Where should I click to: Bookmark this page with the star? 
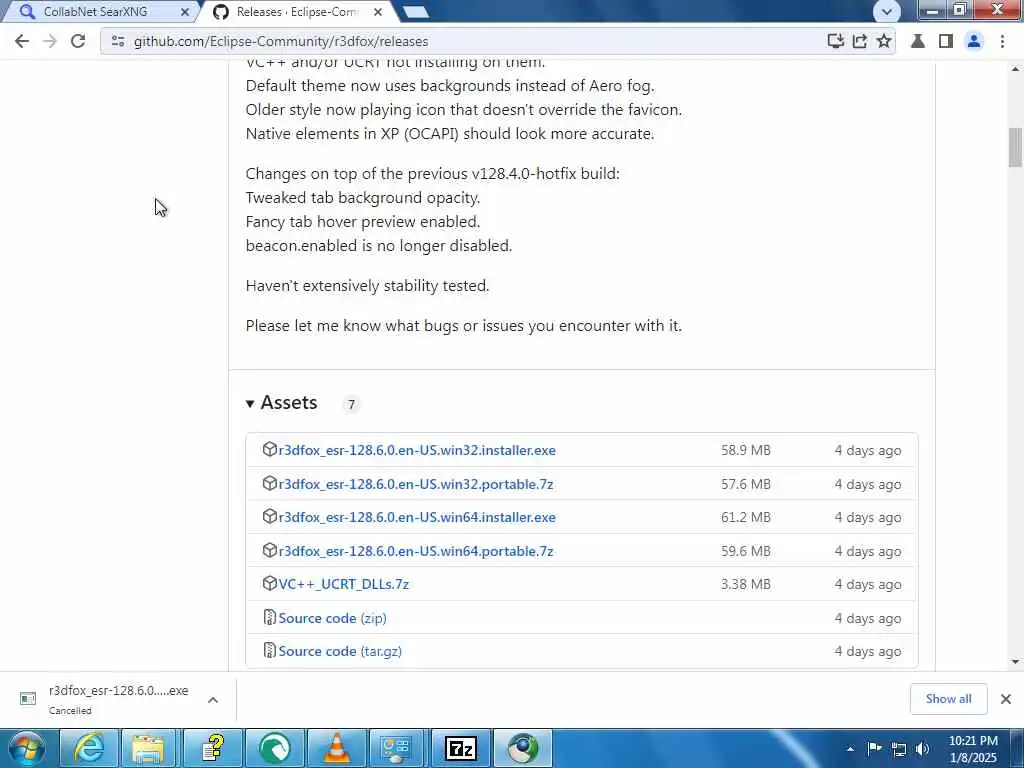(884, 41)
